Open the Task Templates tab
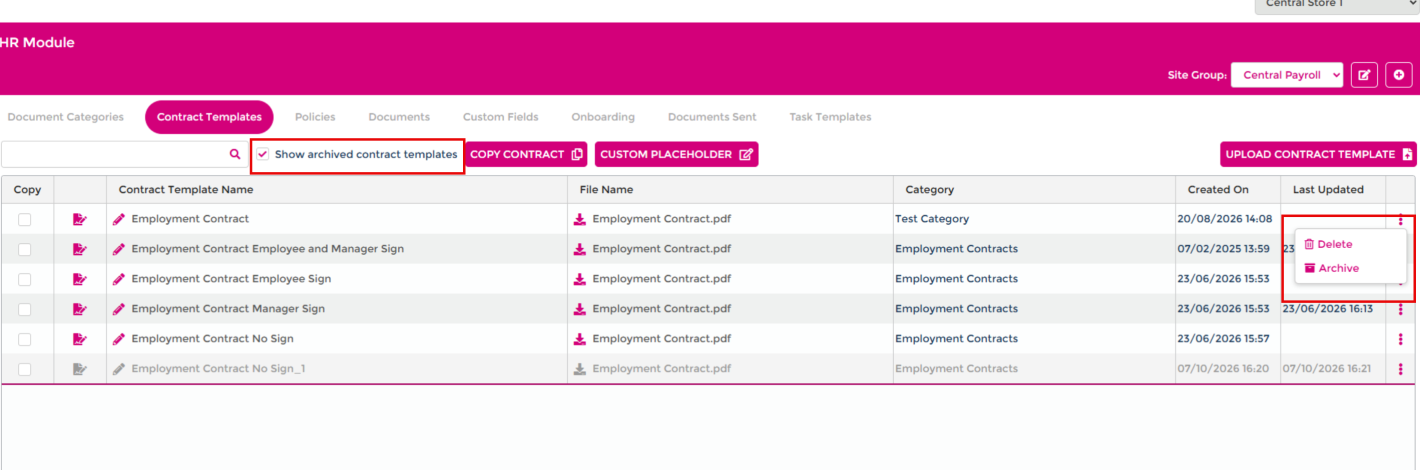1420x470 pixels. click(x=830, y=117)
